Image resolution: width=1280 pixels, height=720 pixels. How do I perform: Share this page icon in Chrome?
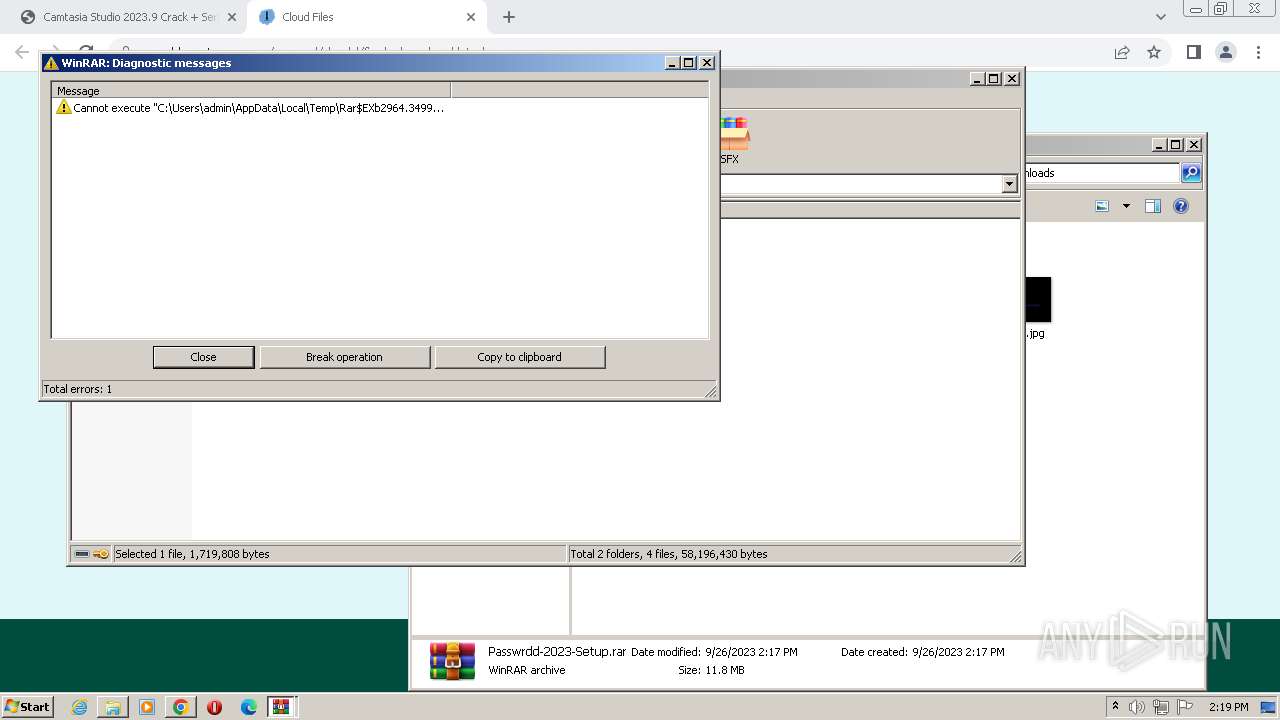(1122, 52)
